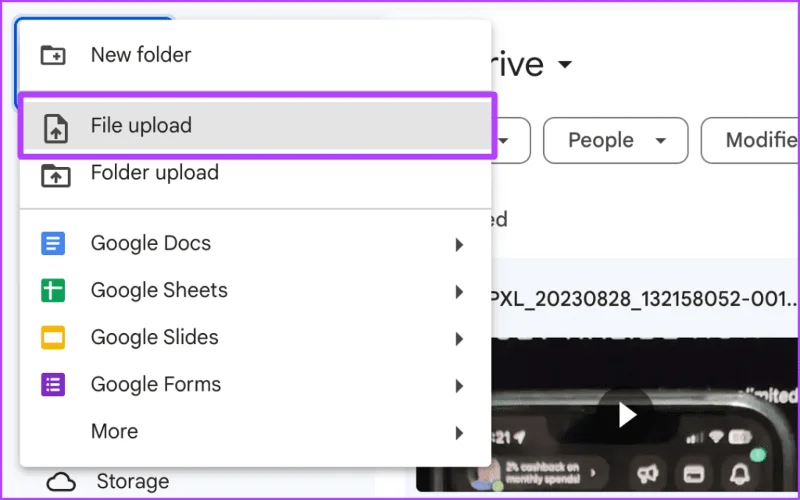This screenshot has width=800, height=500.
Task: Choose File upload from the menu
Action: tap(255, 126)
